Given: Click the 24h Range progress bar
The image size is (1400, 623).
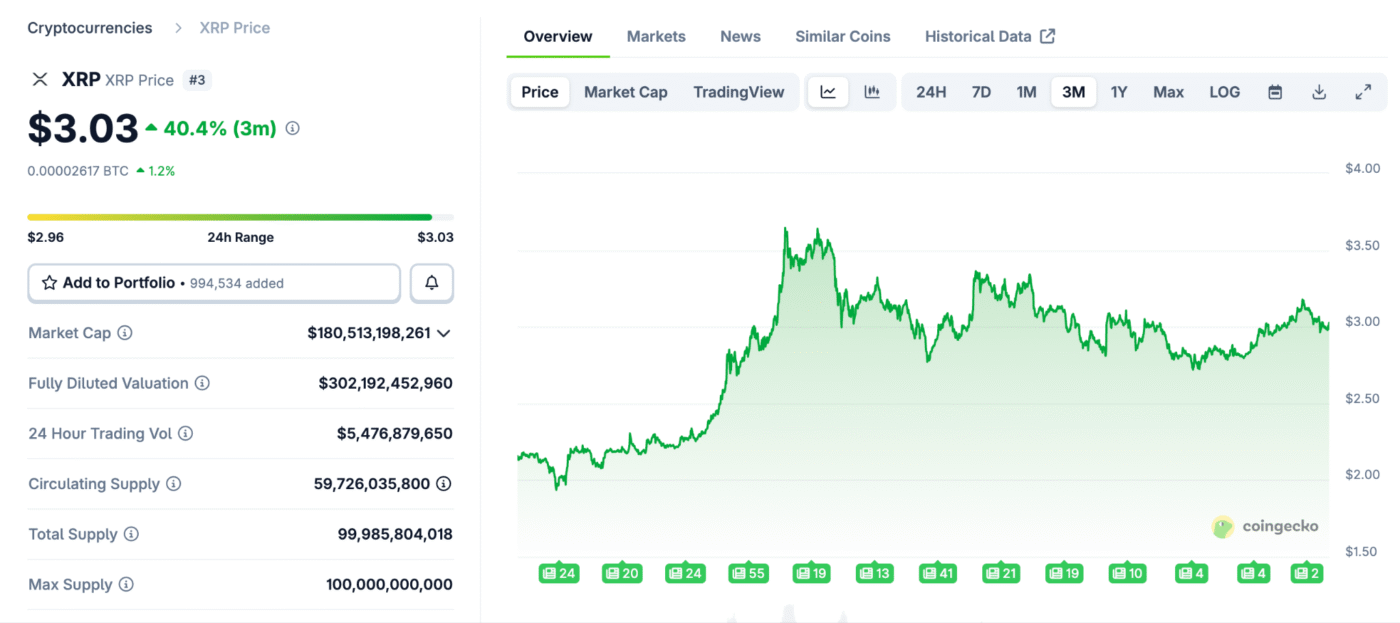Looking at the screenshot, I should (x=240, y=217).
